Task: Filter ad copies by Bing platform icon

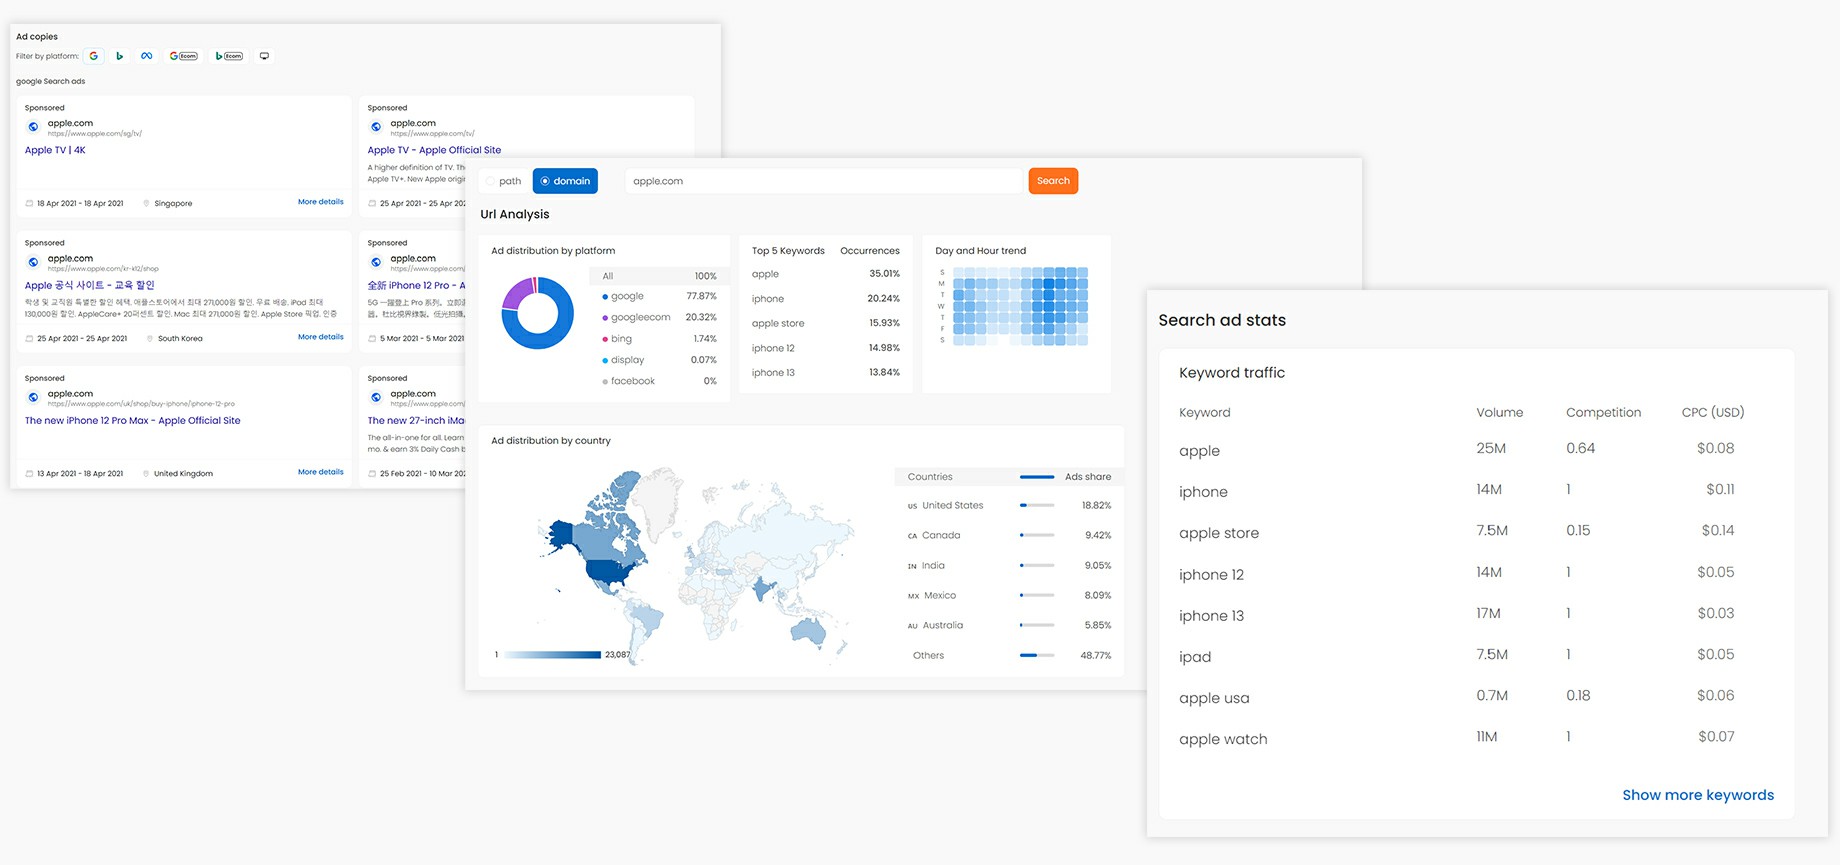Action: (120, 56)
